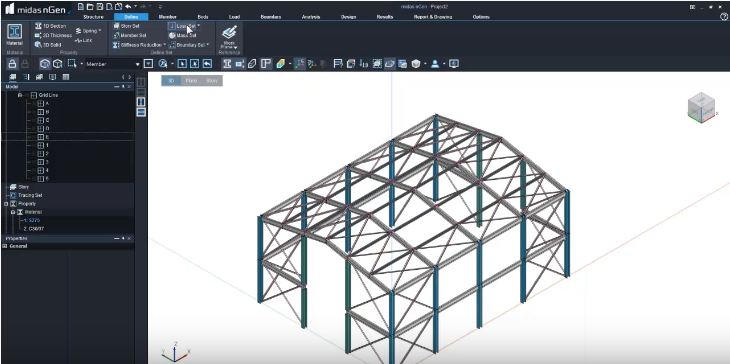Click the user avatar icon on toolbar
The width and height of the screenshot is (730, 364).
[435, 64]
